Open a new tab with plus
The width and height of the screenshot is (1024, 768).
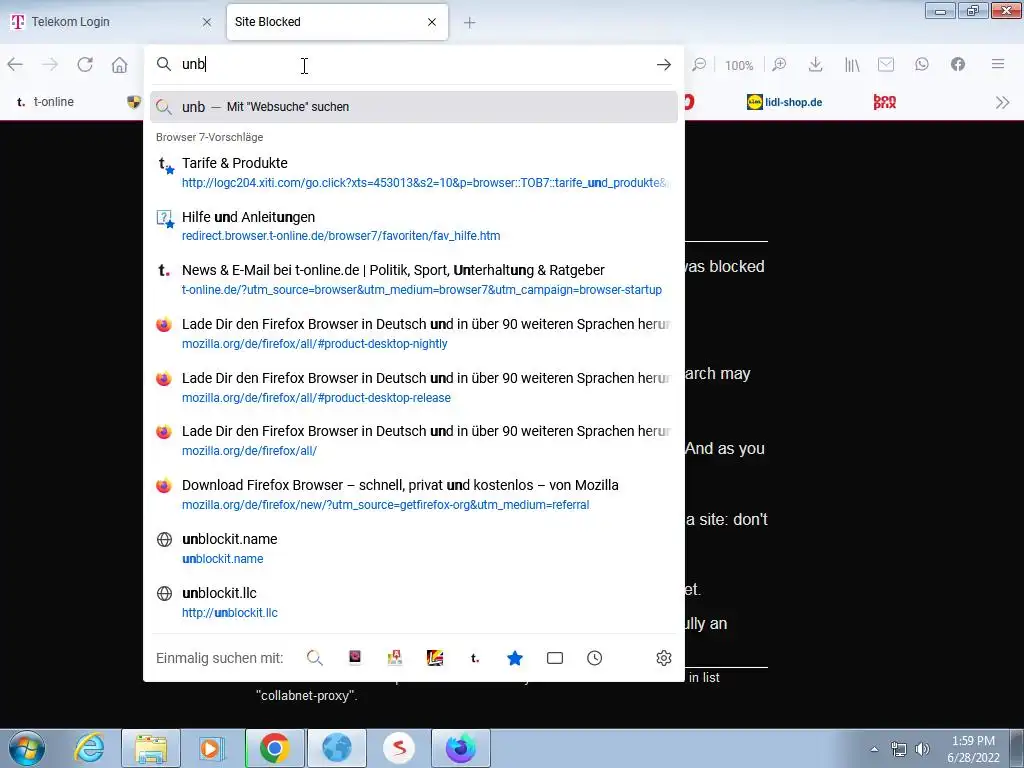(470, 23)
